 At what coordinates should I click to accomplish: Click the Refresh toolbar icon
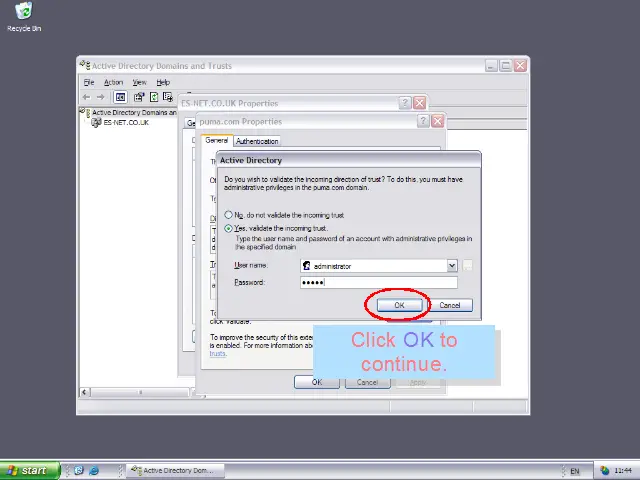click(x=154, y=97)
